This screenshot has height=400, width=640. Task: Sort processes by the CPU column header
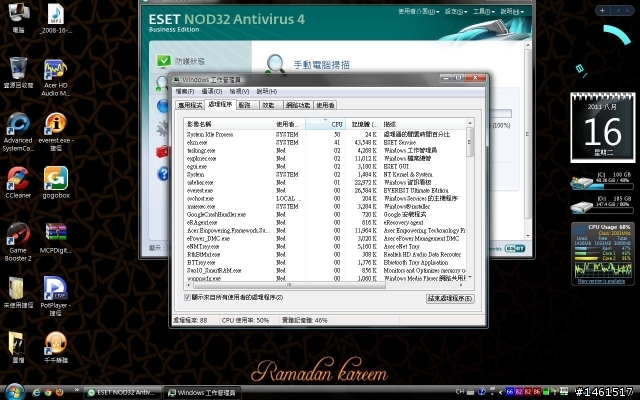[325, 124]
